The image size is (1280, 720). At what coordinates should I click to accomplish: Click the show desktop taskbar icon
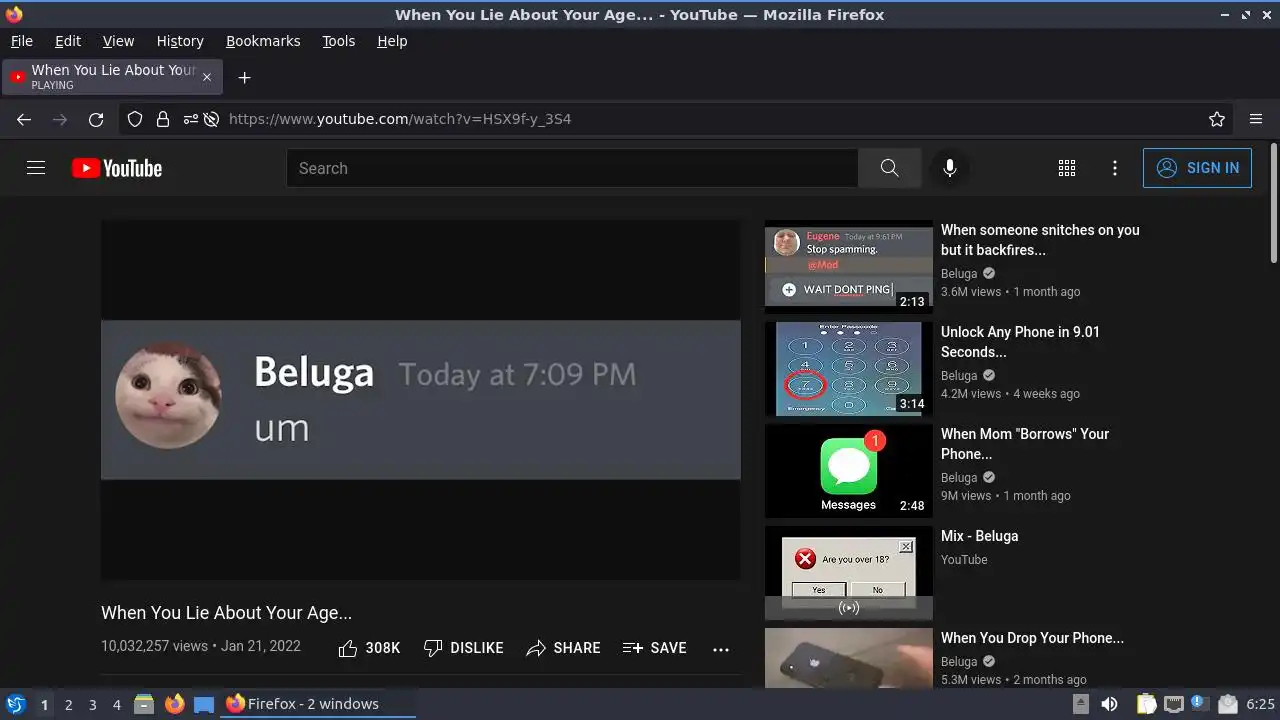pyautogui.click(x=204, y=704)
